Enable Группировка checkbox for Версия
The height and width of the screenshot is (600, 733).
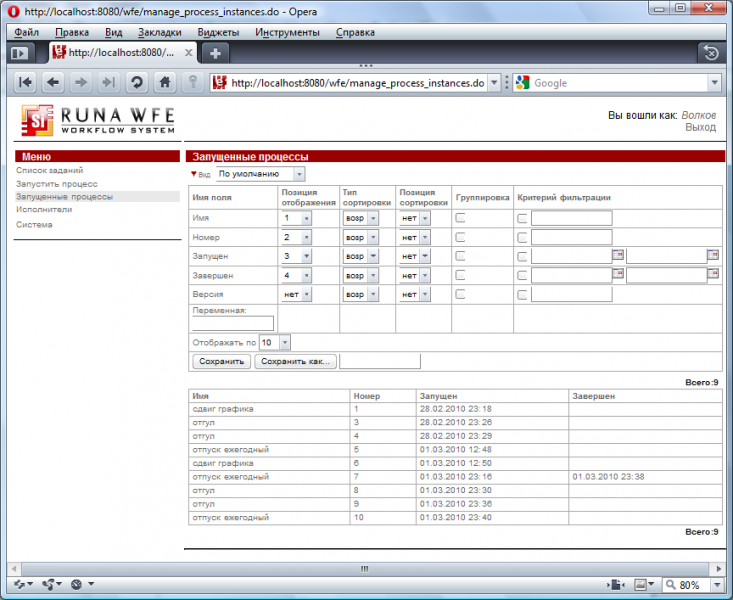pos(460,294)
